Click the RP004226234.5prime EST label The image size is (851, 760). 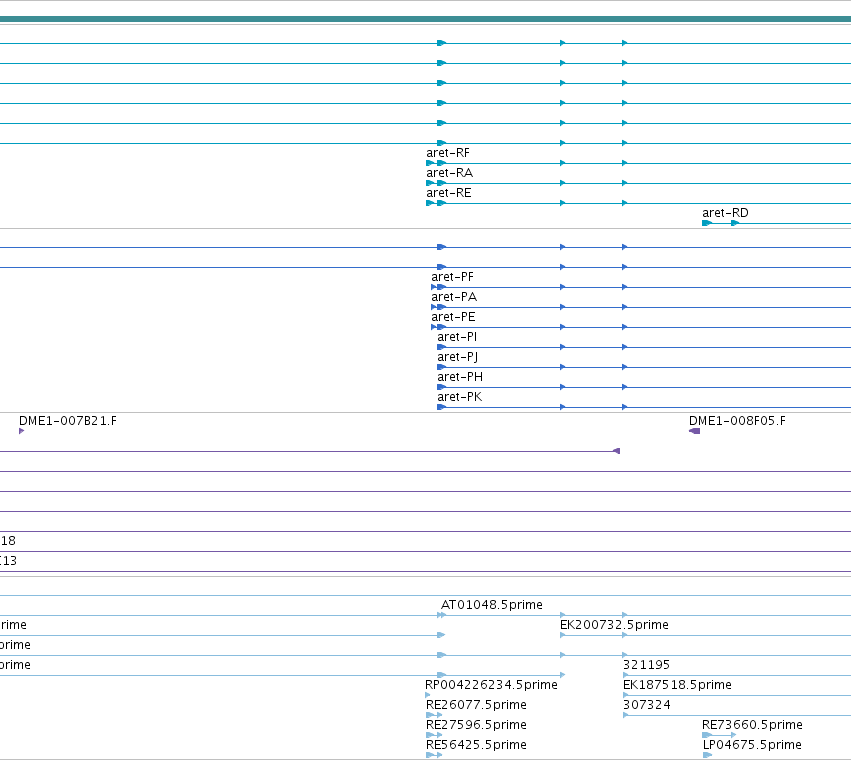[x=491, y=685]
